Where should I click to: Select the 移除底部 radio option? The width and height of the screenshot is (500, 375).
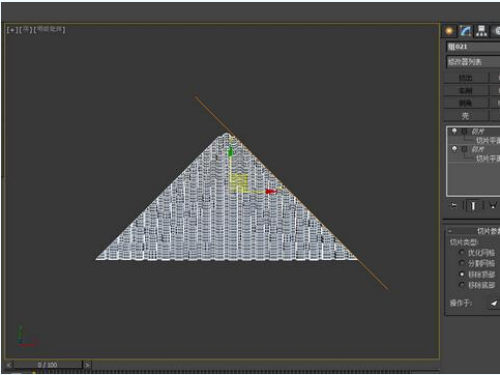(462, 285)
